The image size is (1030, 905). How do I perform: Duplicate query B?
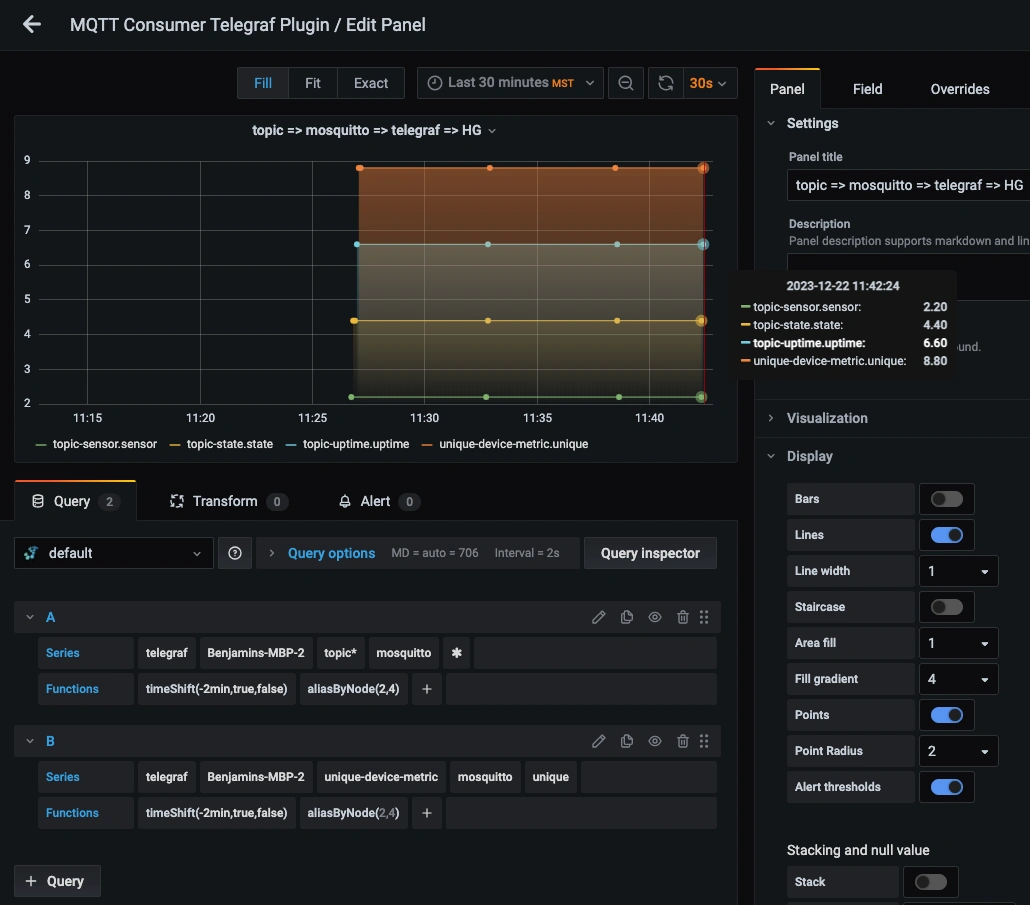tap(627, 741)
